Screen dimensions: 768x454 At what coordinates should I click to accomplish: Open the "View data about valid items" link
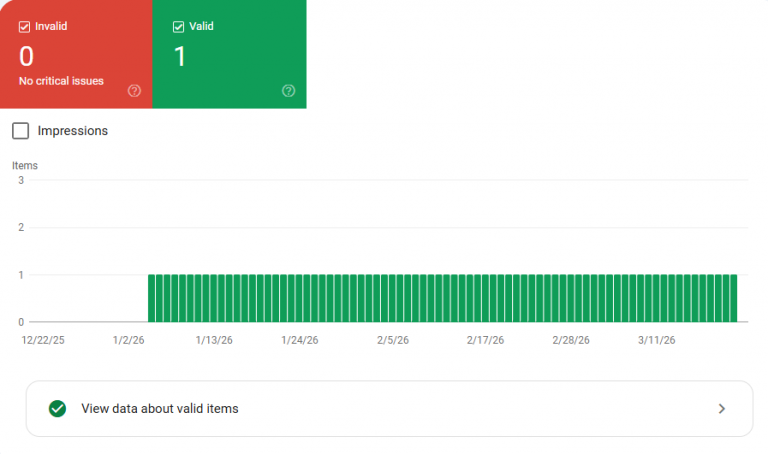[x=160, y=408]
